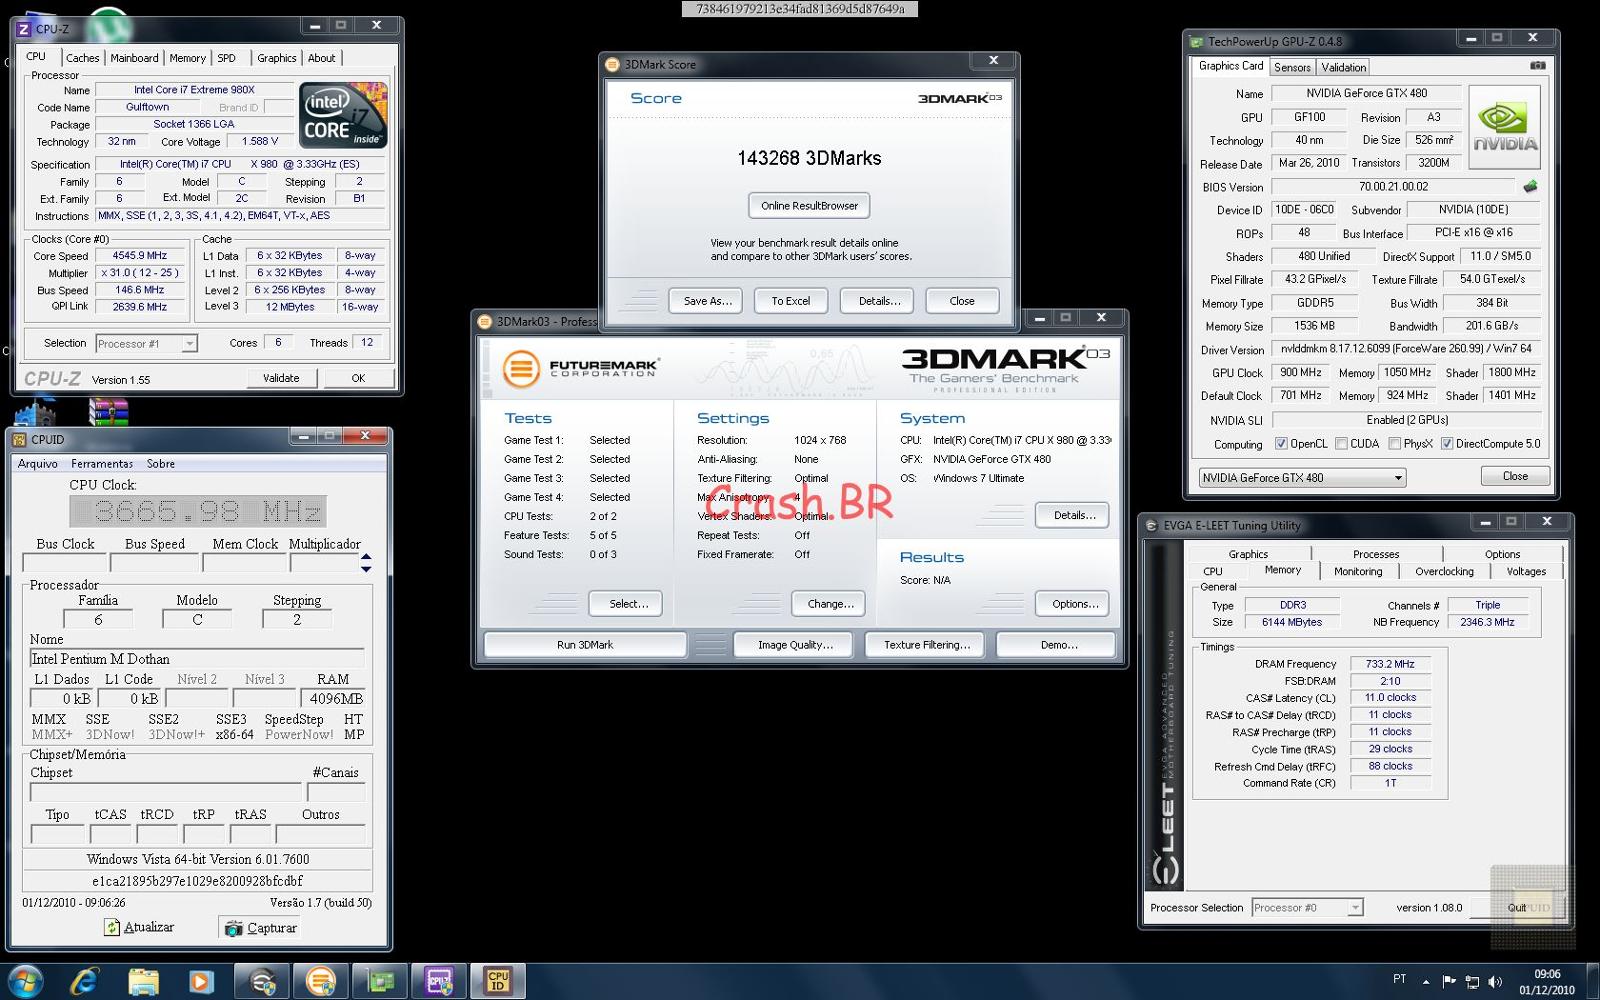Open Monitoring tab in E-LEET
Viewport: 1600px width, 1000px height.
(1357, 572)
